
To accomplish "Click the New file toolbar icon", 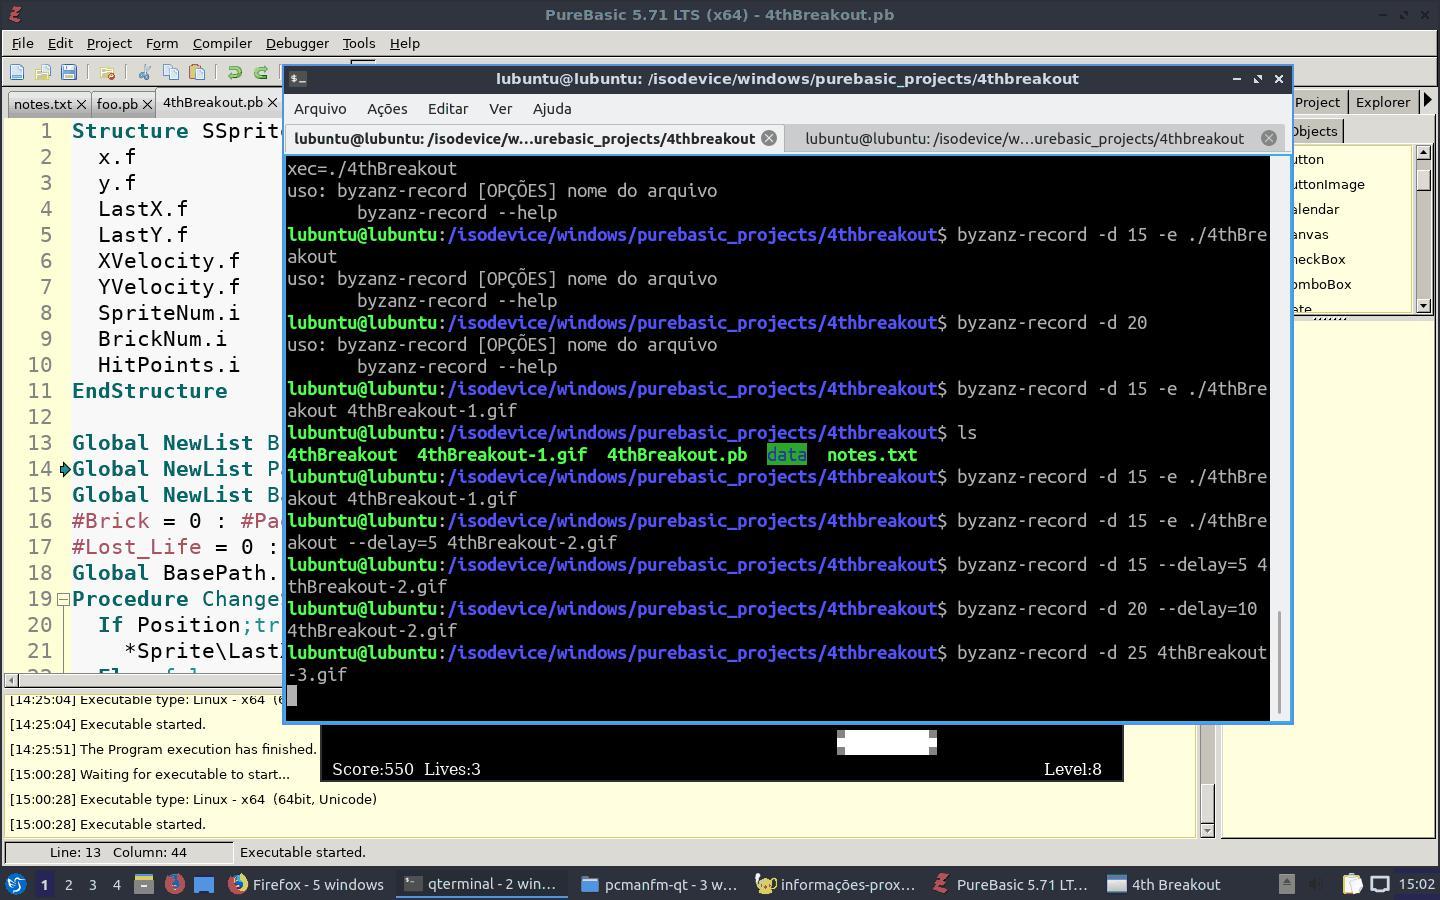I will click(x=17, y=72).
